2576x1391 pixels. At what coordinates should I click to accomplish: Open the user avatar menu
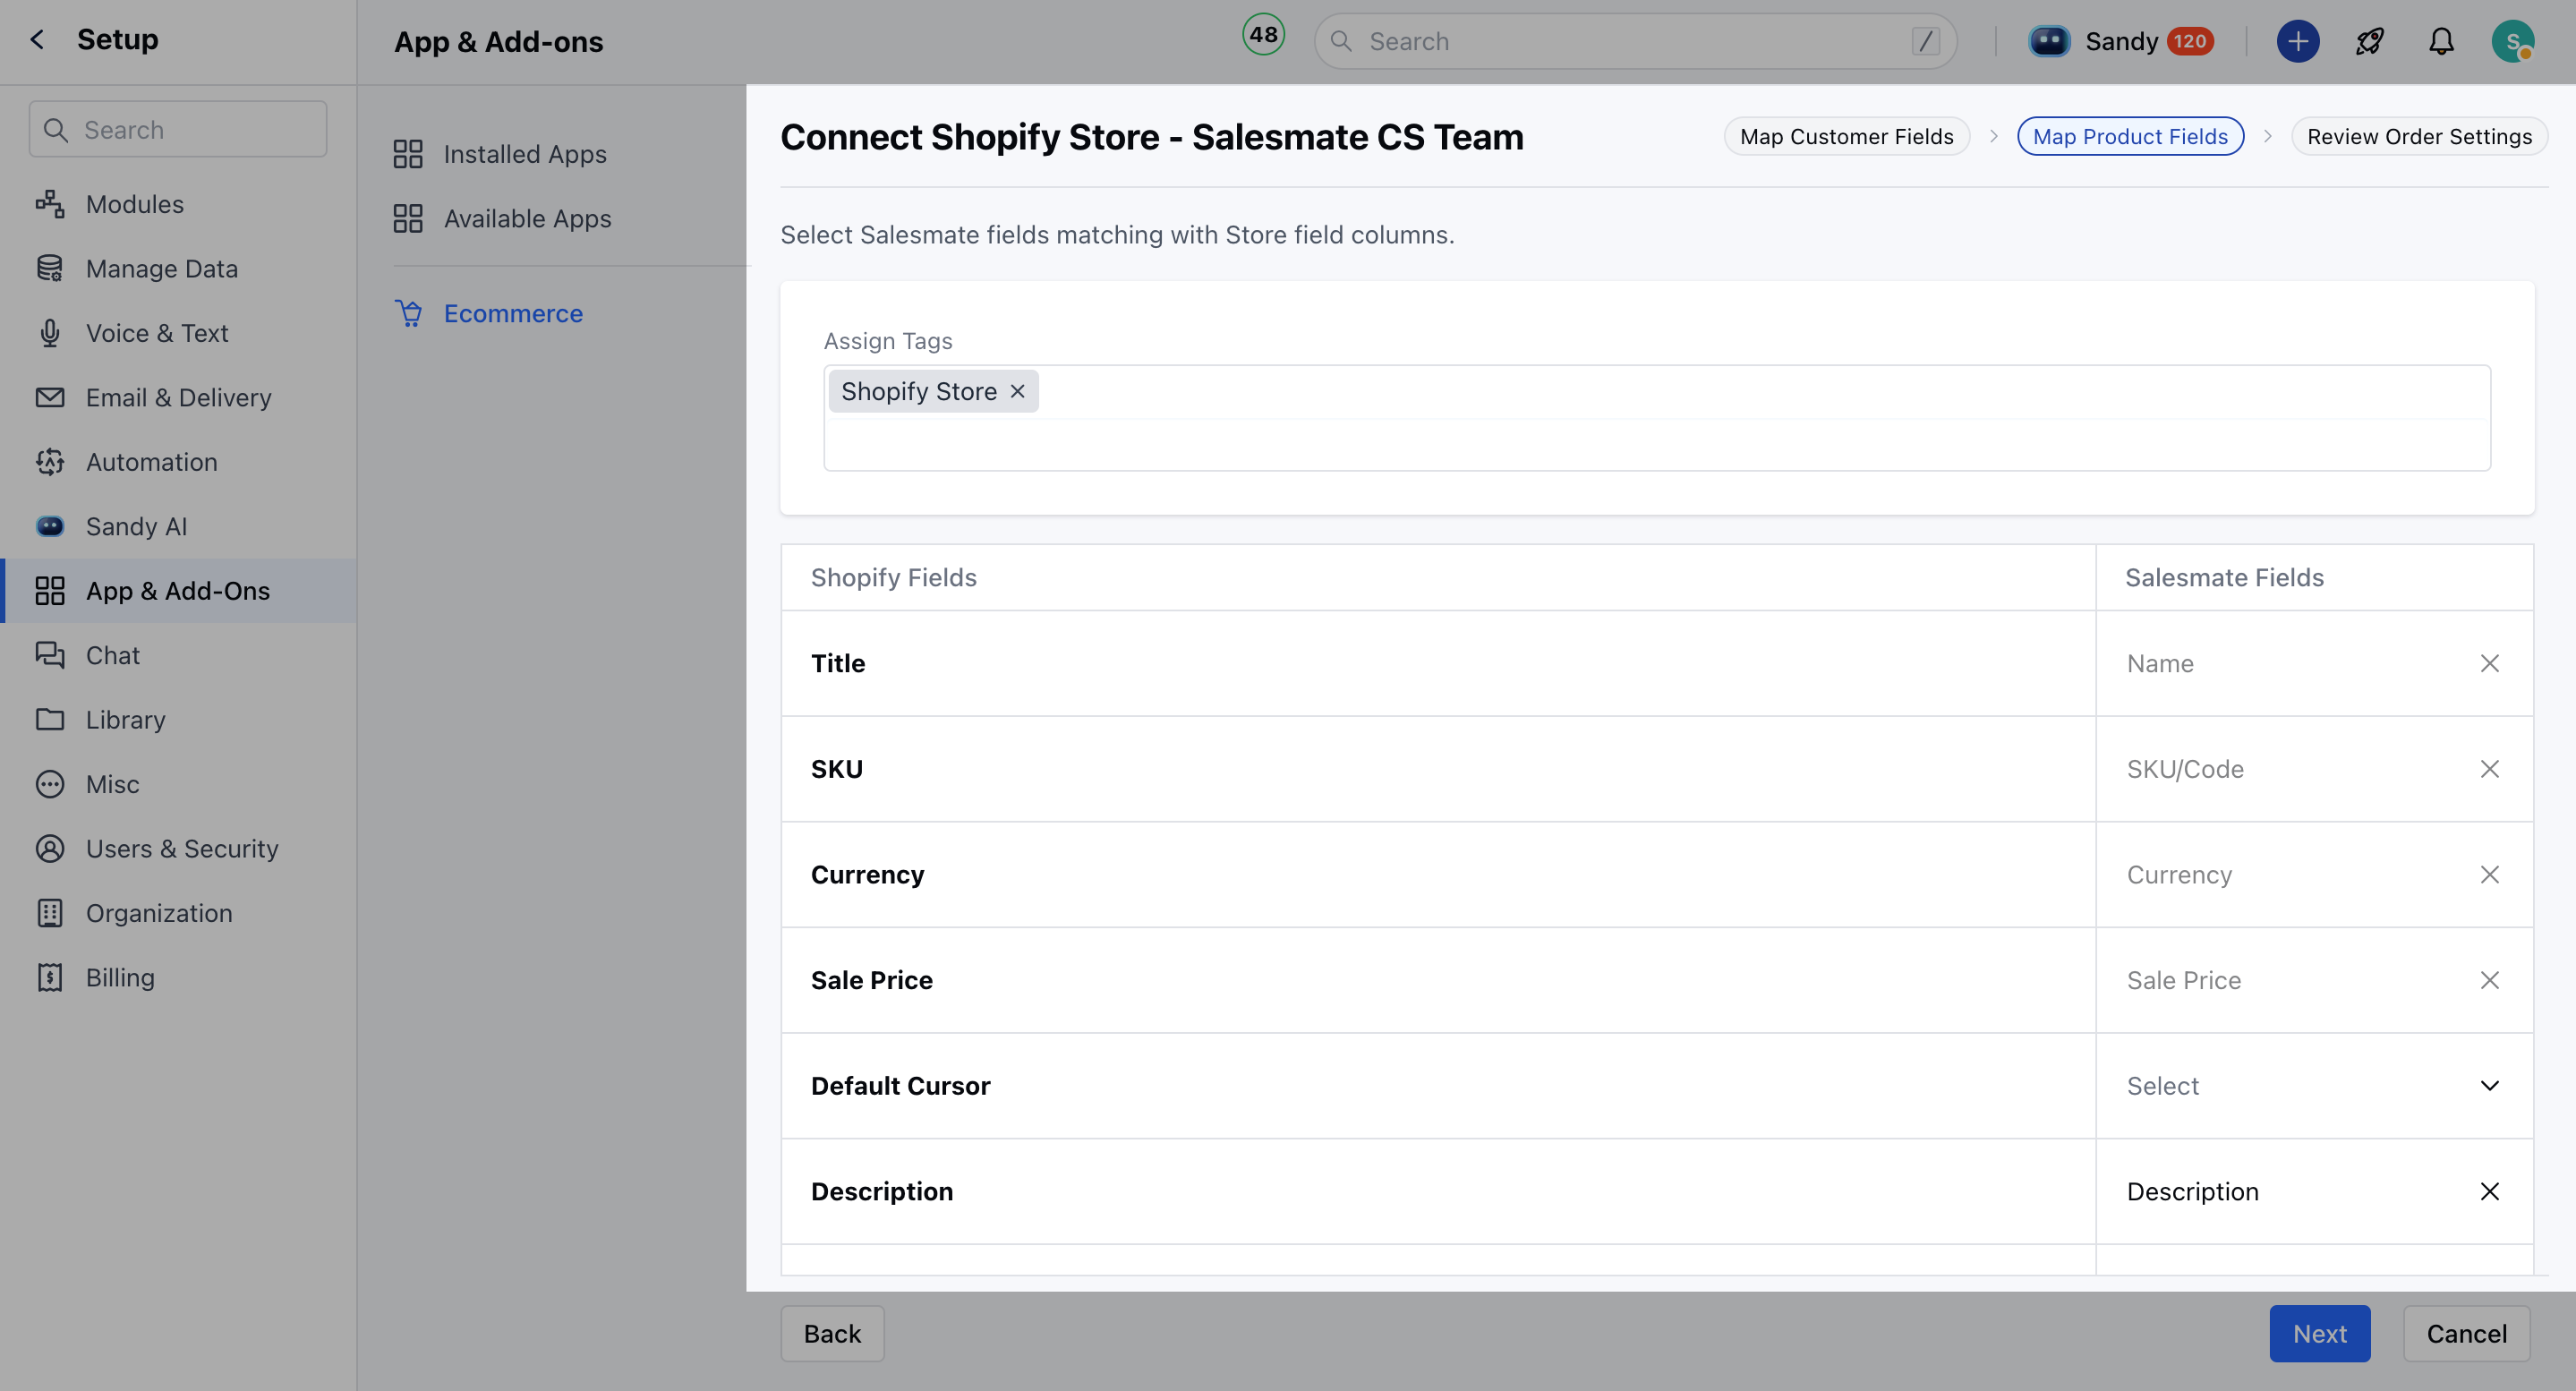[2512, 41]
